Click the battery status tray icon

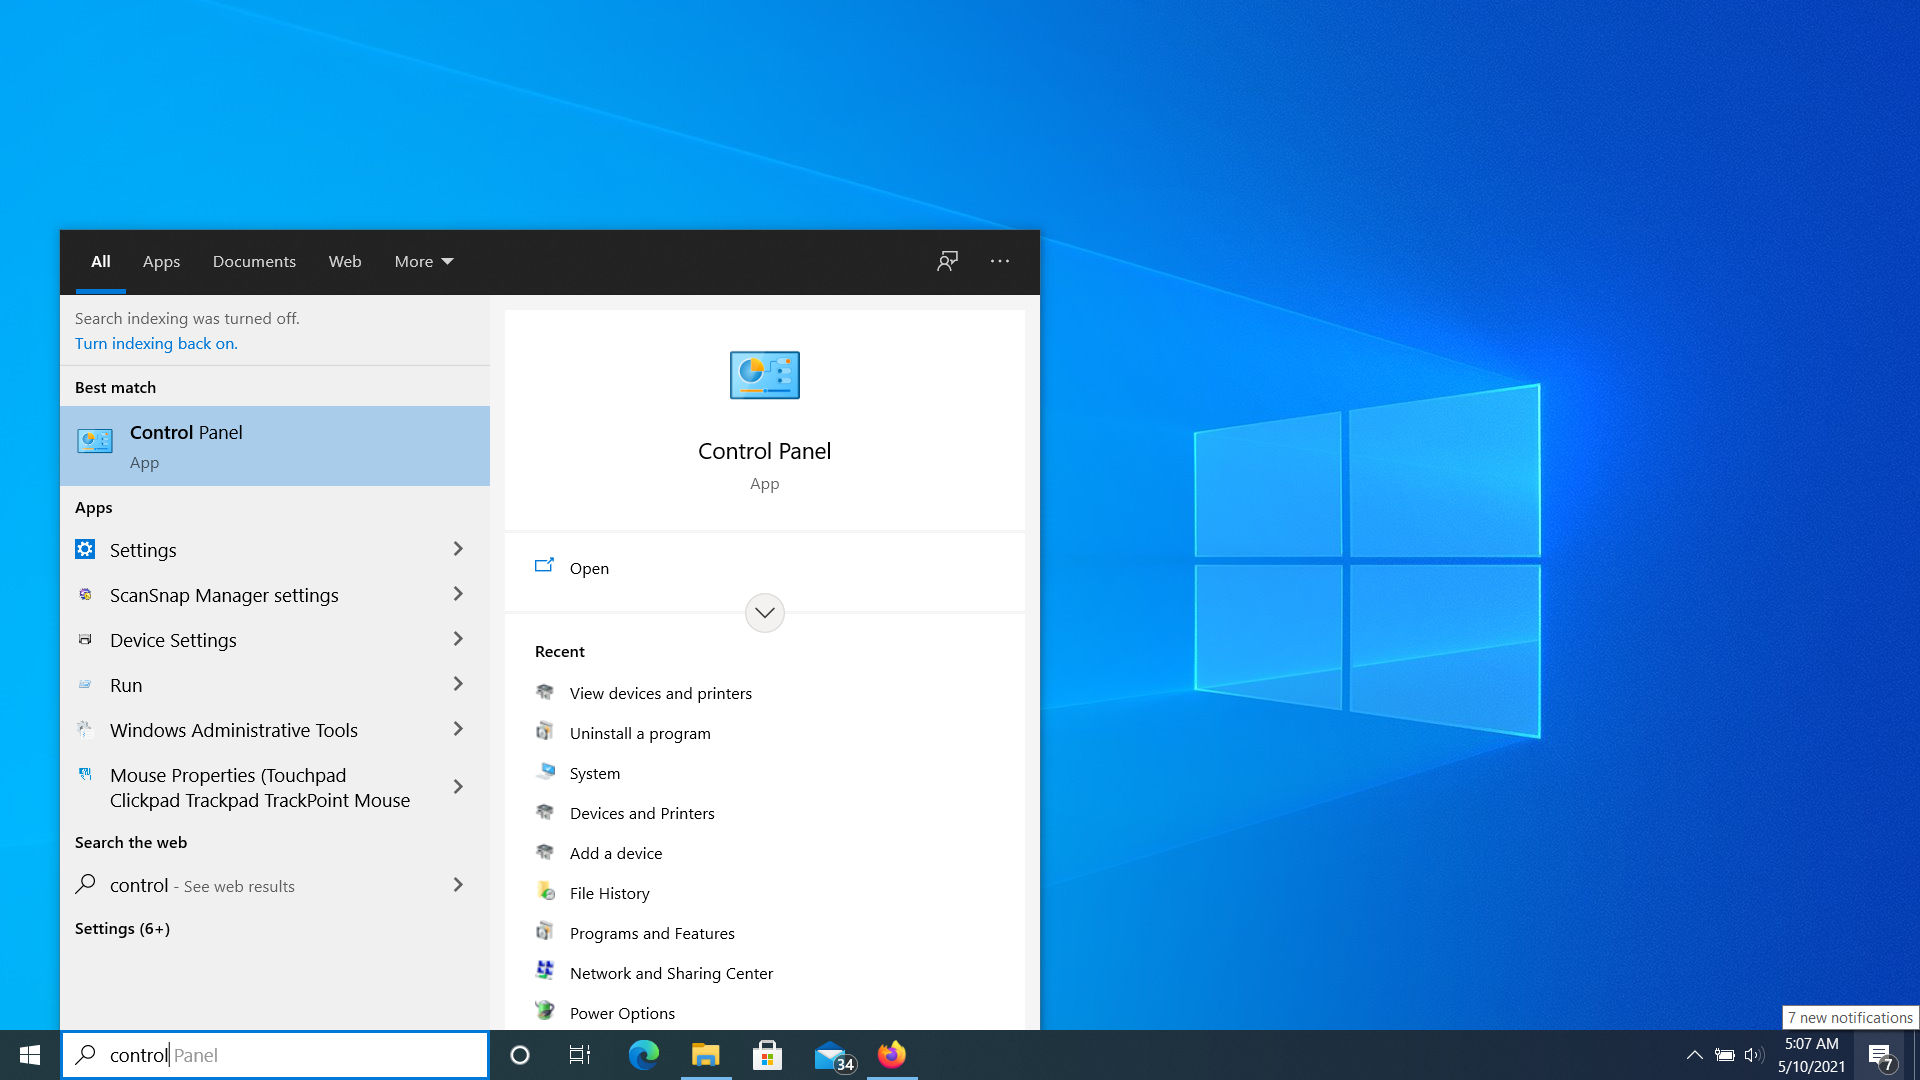[1725, 1055]
